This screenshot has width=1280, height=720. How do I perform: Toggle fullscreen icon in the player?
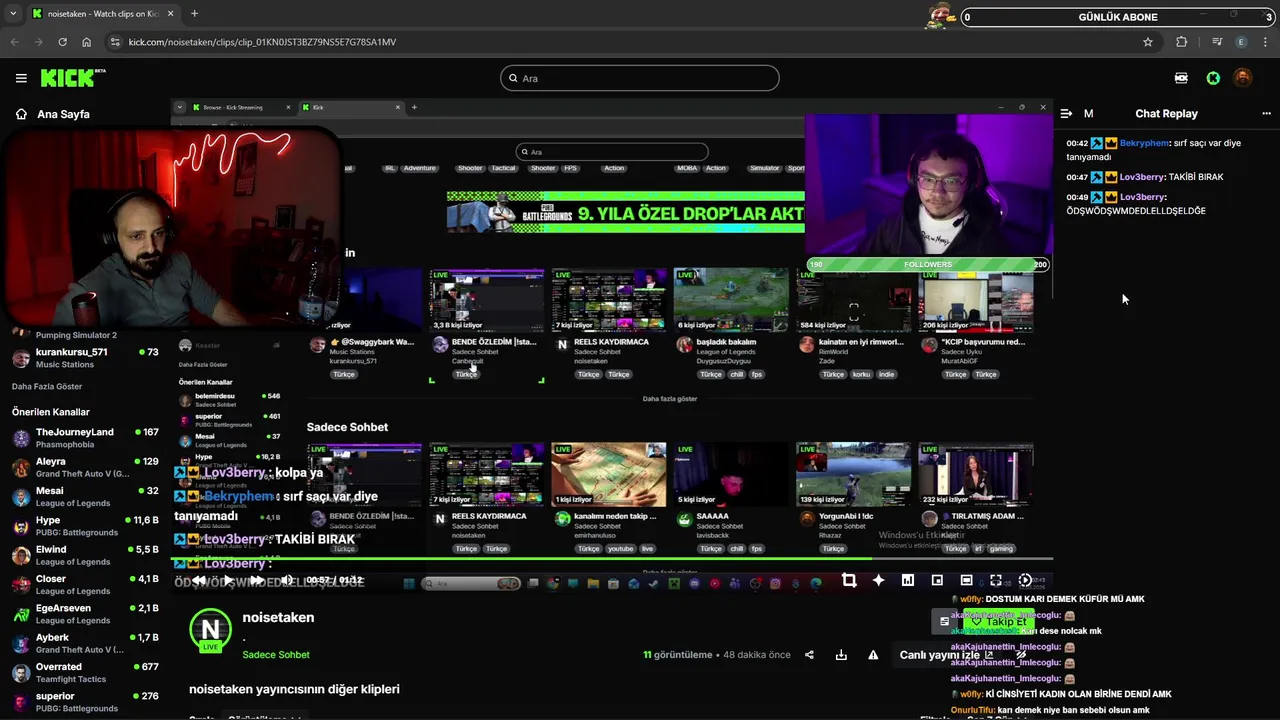pyautogui.click(x=995, y=580)
